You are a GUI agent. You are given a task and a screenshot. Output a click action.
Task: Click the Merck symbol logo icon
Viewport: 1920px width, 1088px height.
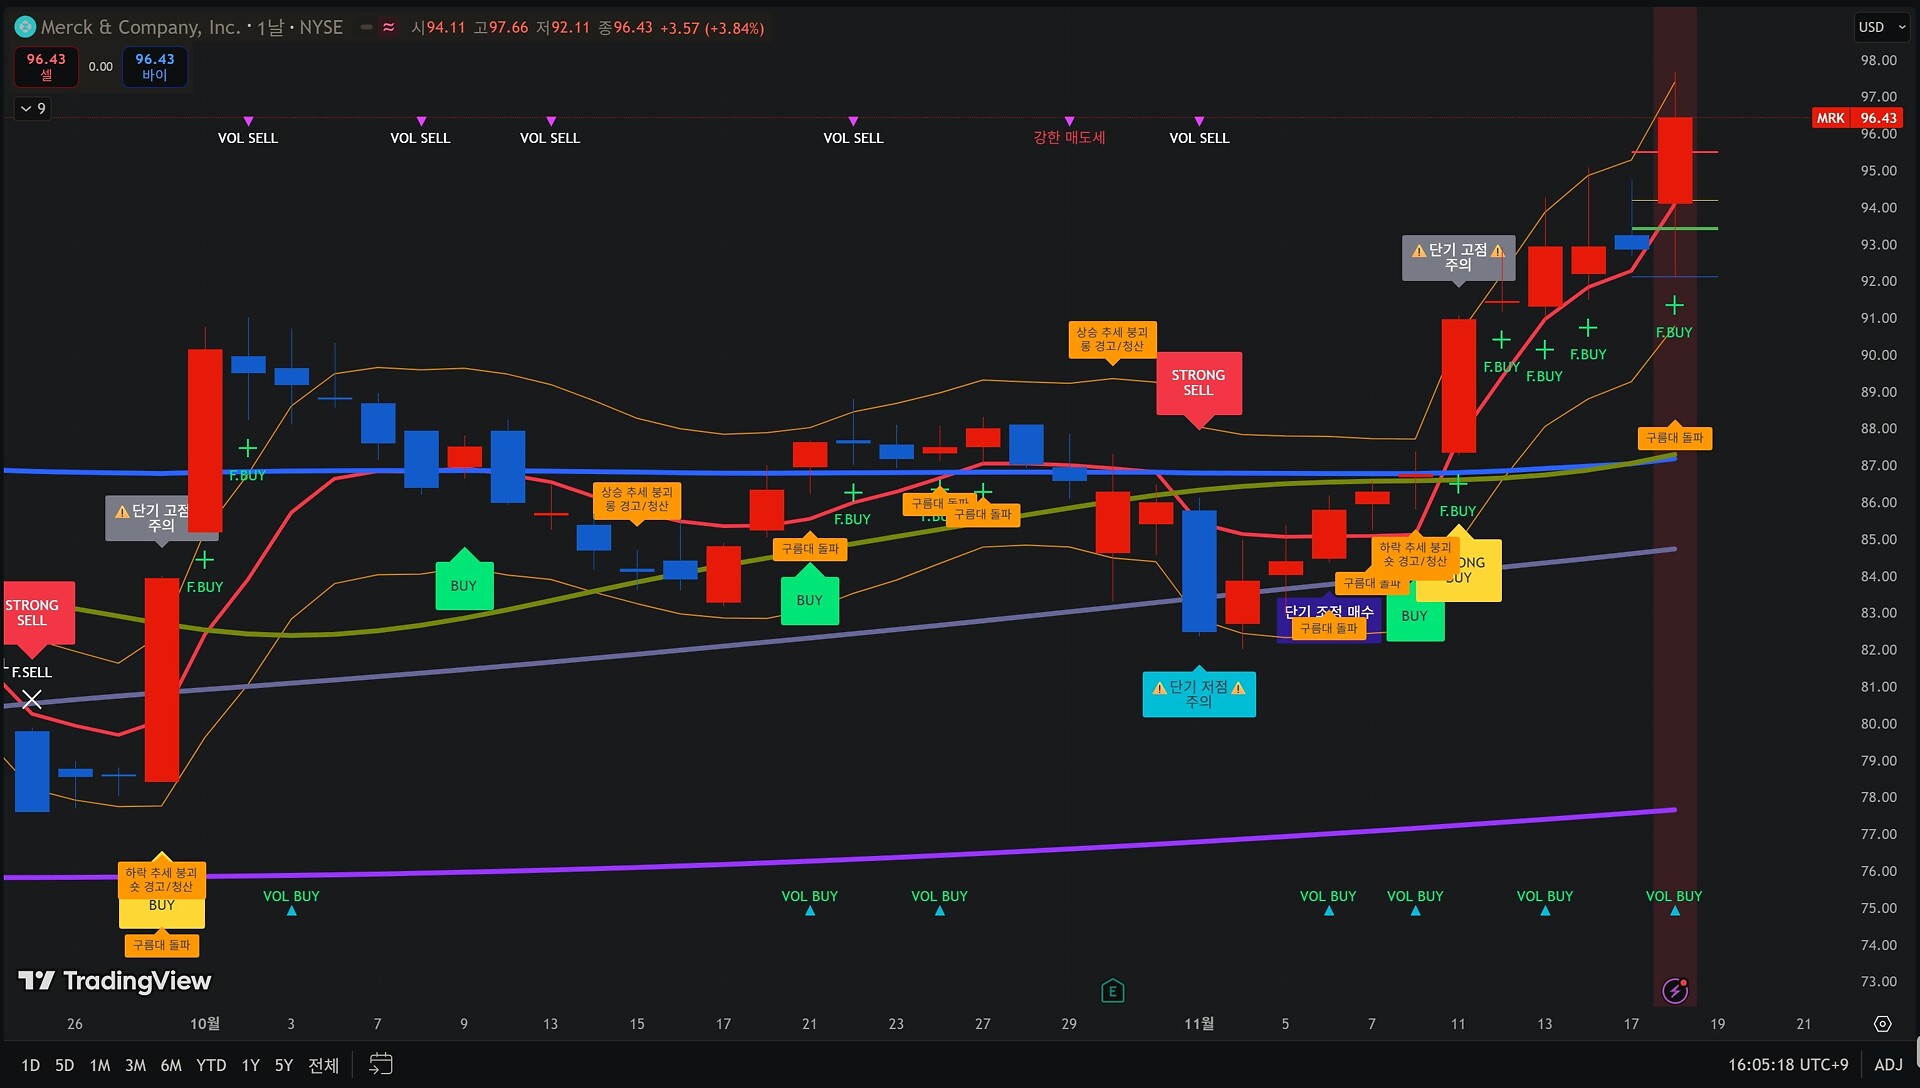point(25,27)
